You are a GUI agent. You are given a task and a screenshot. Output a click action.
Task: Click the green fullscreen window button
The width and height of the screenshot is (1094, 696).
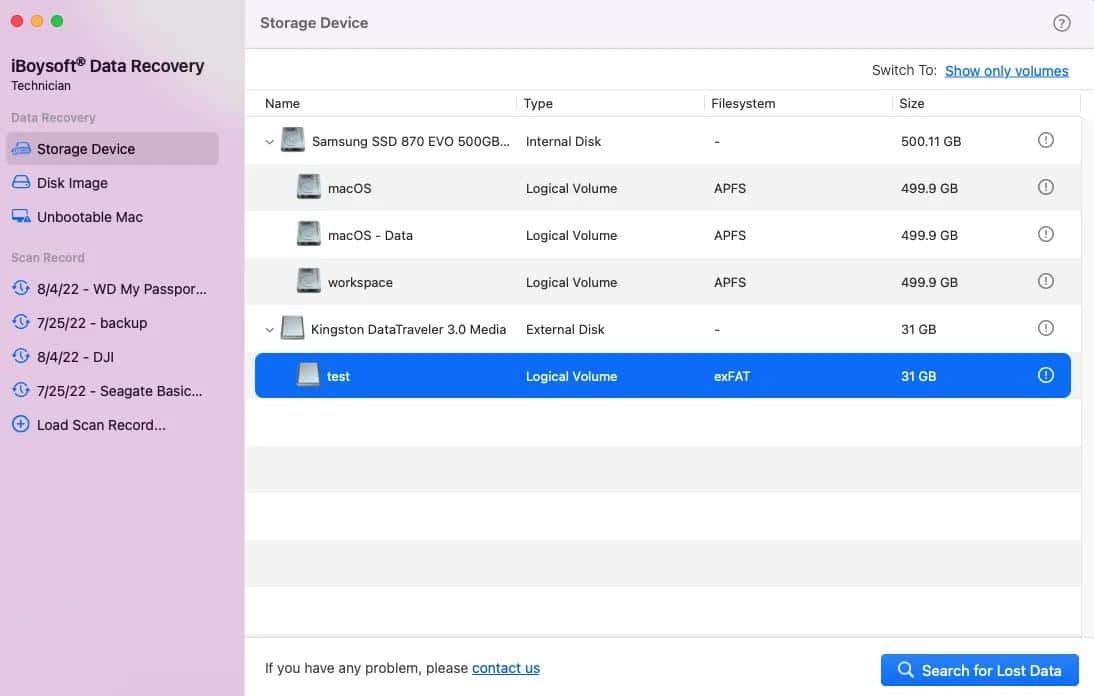tap(57, 21)
